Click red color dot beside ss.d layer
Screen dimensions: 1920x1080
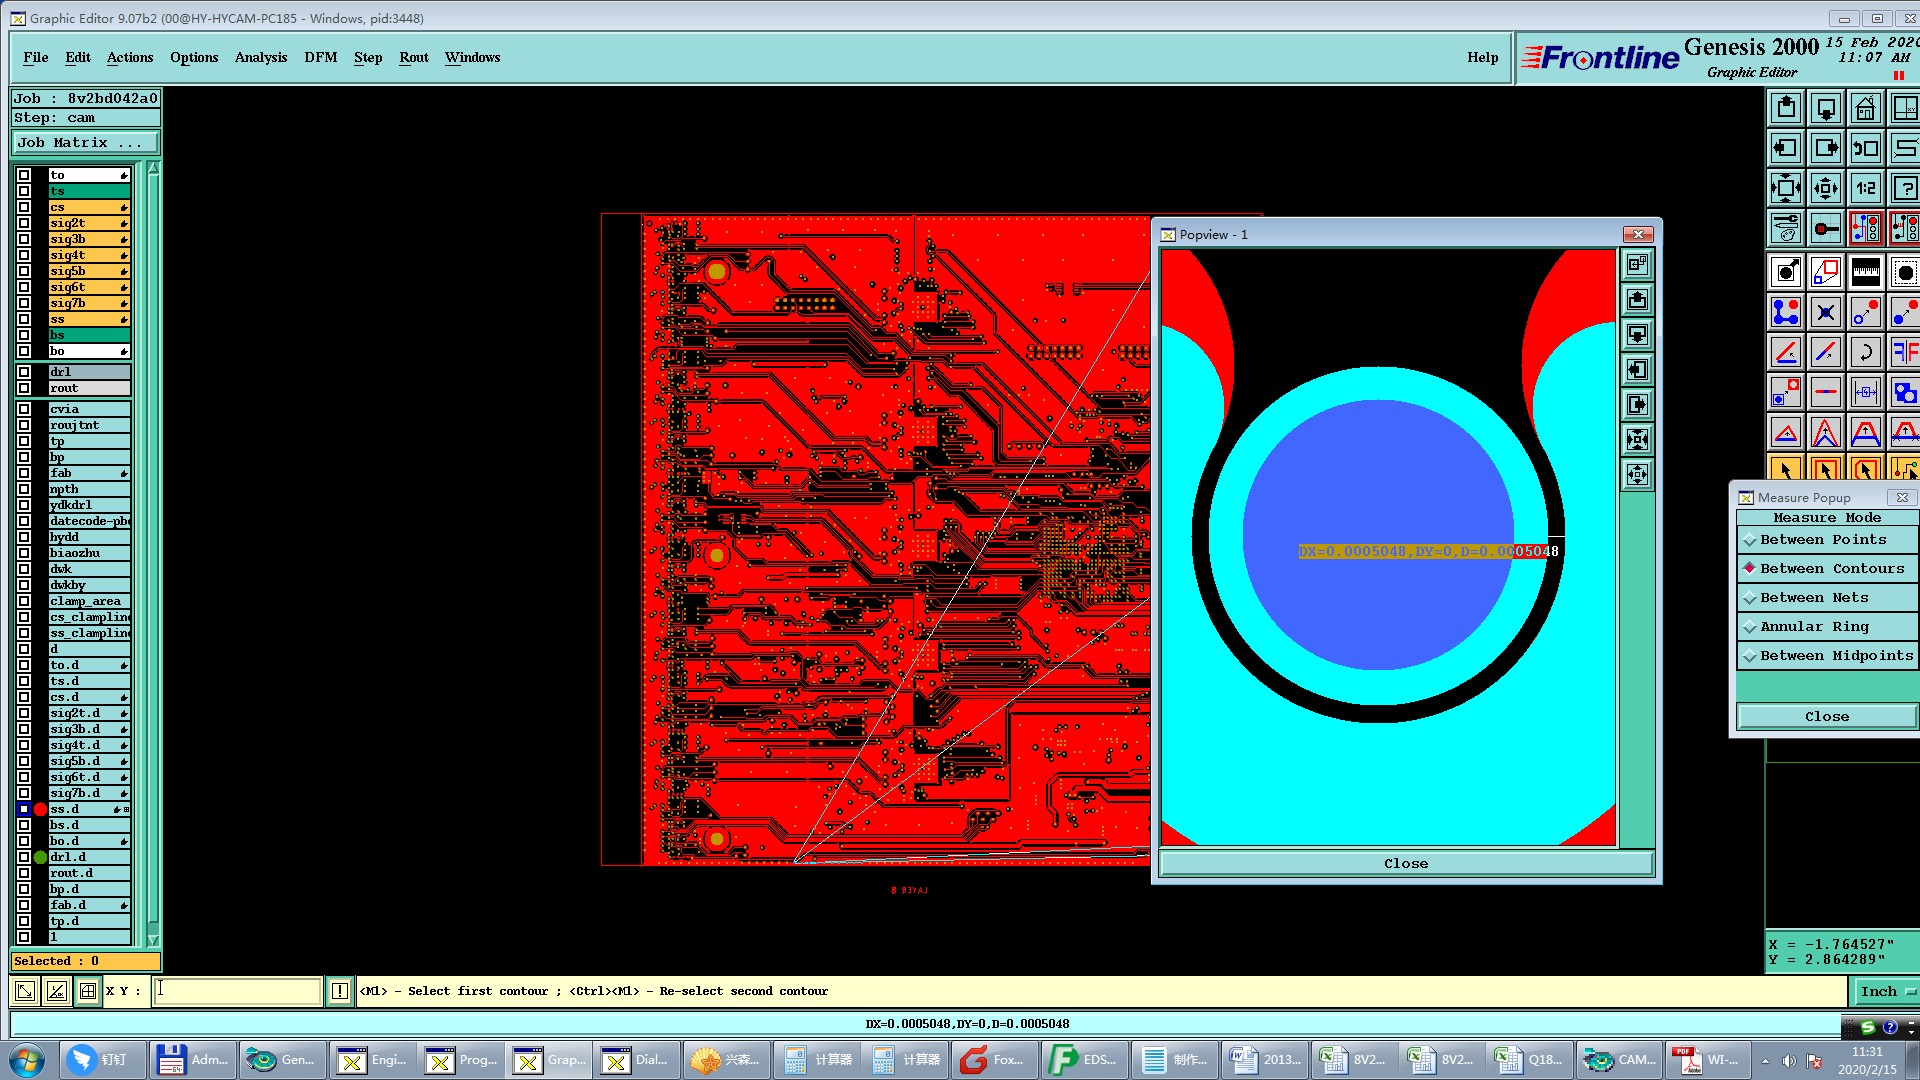coord(40,809)
